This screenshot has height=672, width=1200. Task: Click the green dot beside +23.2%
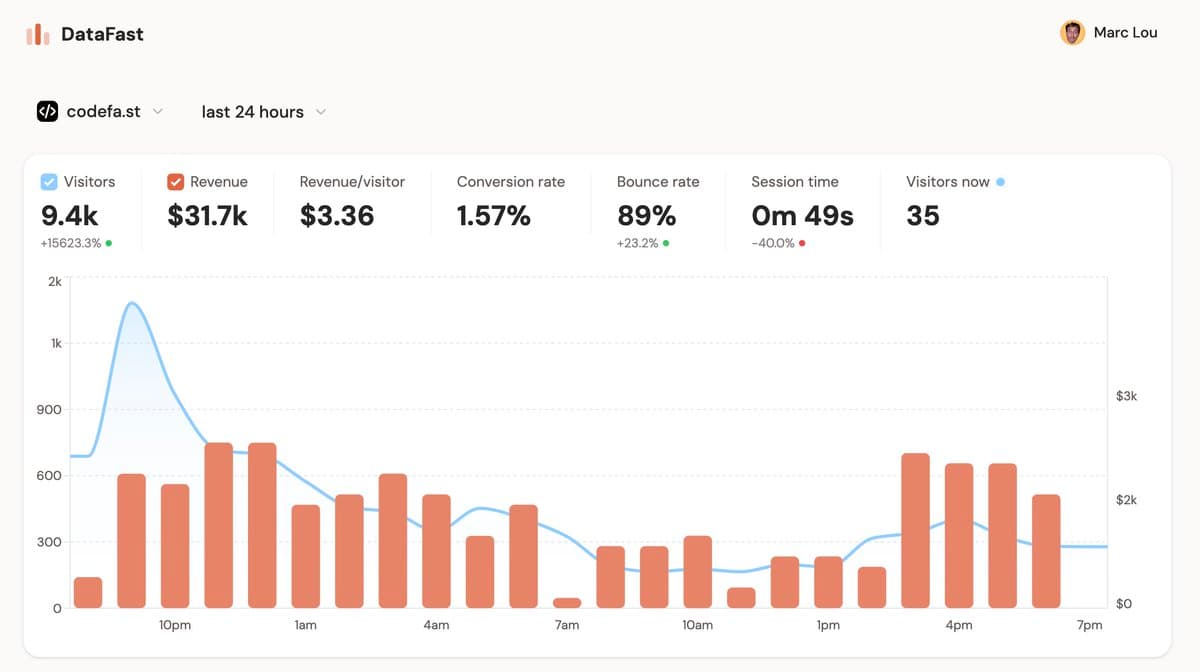(x=666, y=243)
